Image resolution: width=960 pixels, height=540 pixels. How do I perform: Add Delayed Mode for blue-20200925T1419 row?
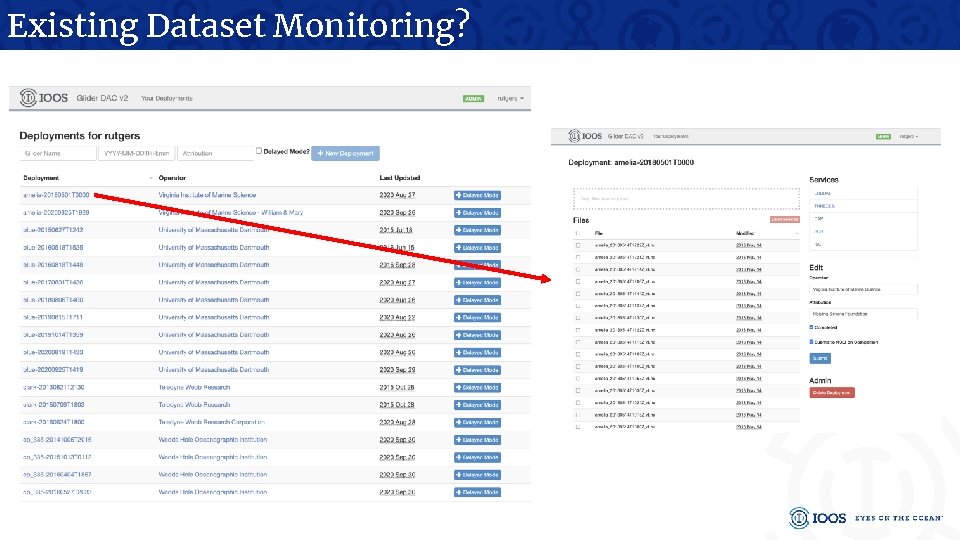(x=477, y=370)
